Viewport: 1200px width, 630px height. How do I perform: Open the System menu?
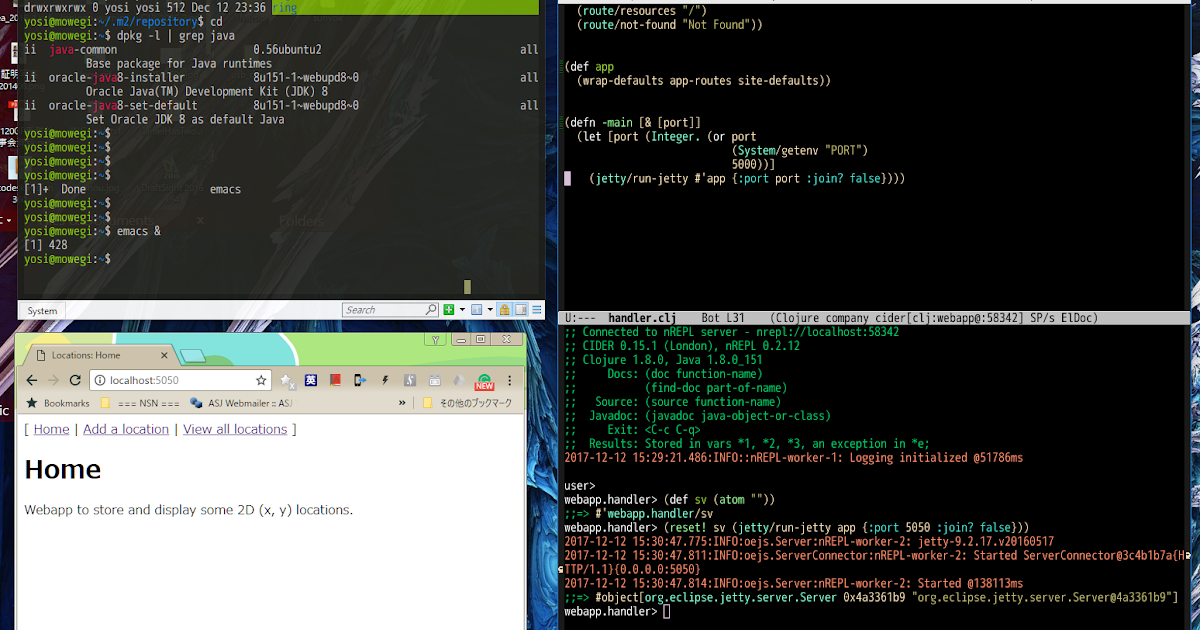pyautogui.click(x=40, y=310)
